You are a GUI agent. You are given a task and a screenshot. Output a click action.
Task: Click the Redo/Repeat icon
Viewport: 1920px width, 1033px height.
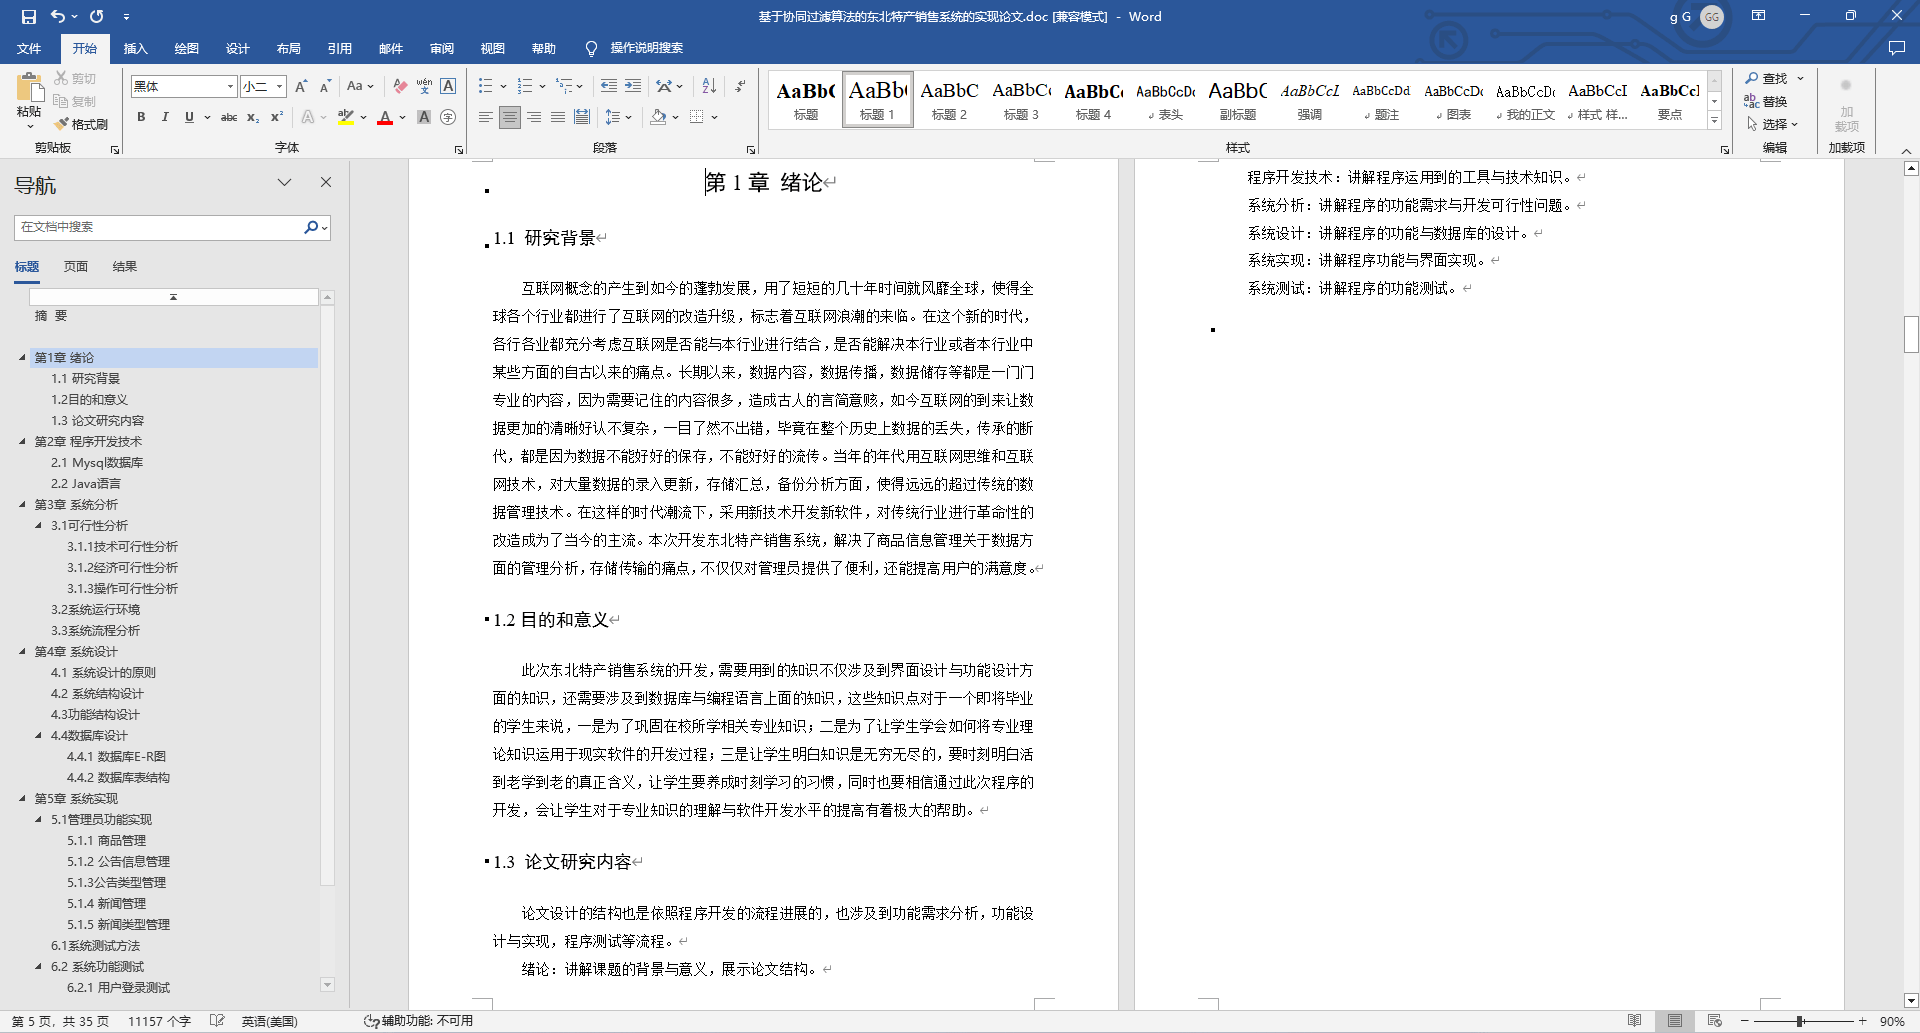point(97,16)
